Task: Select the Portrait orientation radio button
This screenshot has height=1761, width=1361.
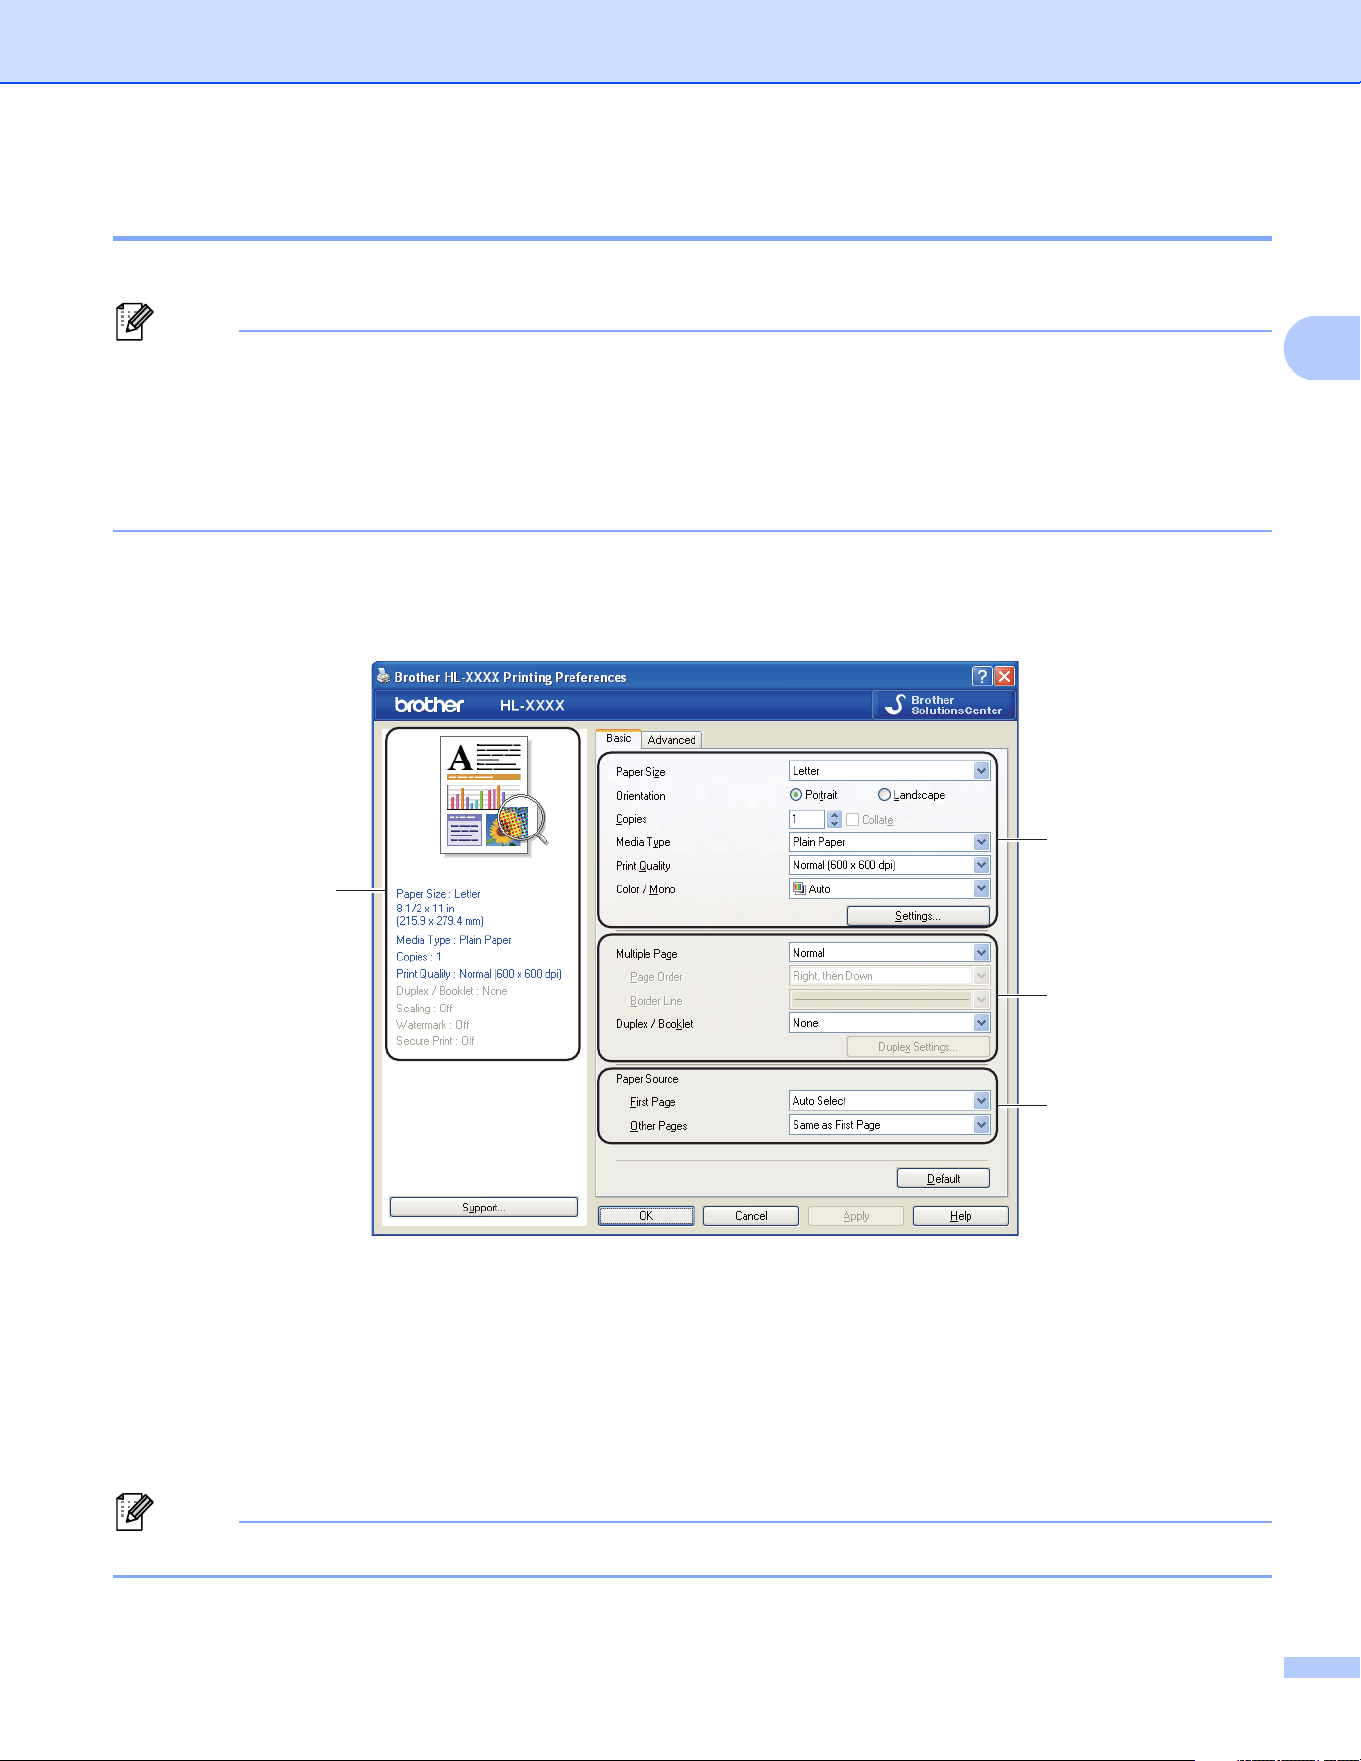Action: 796,795
